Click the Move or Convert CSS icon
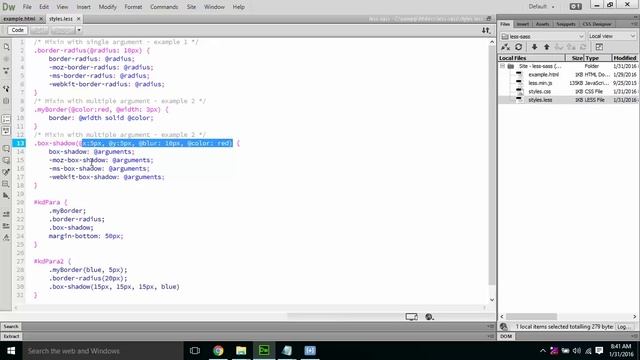This screenshot has width=640, height=360. (6, 196)
